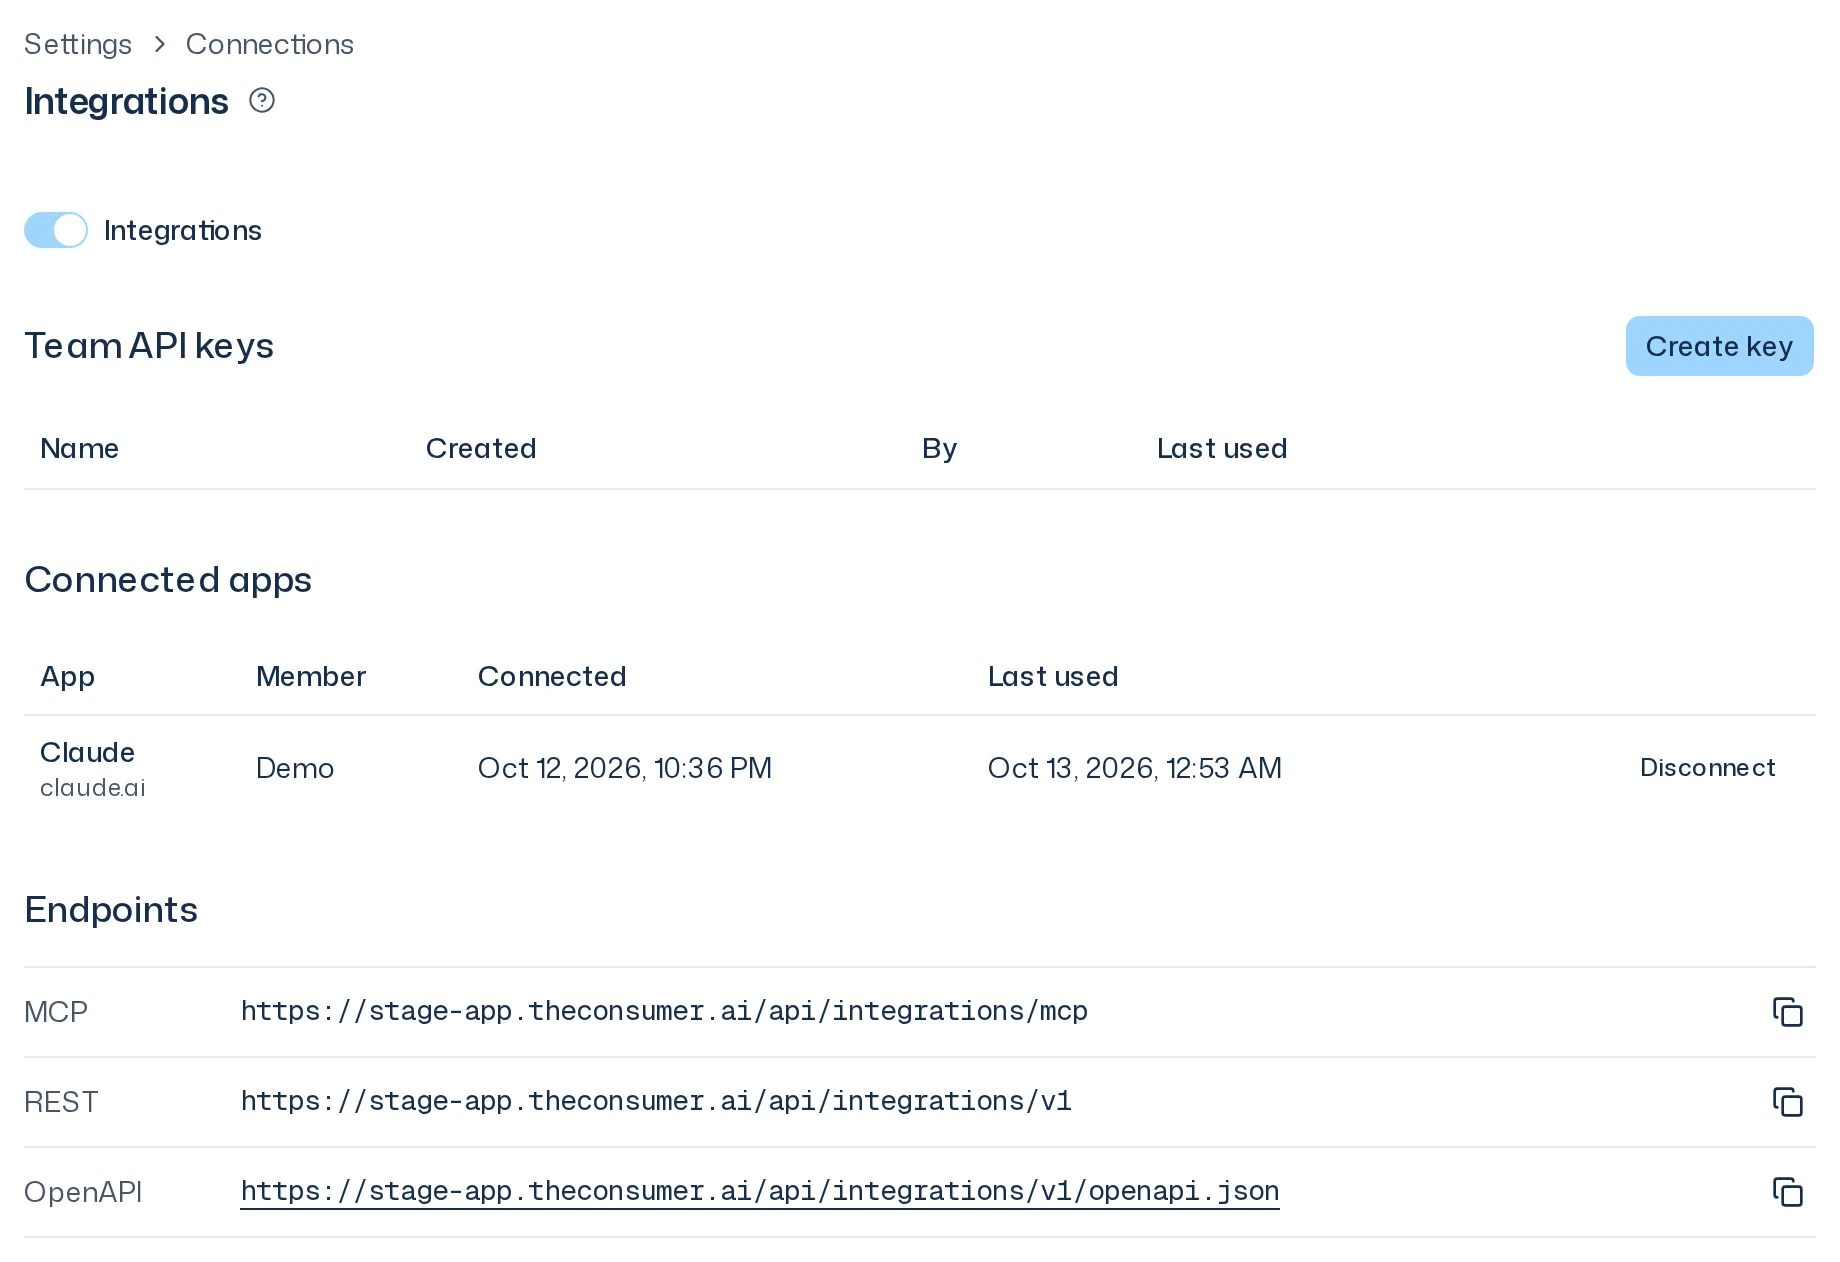The height and width of the screenshot is (1262, 1840).
Task: Go to Settings in the breadcrumb
Action: pos(78,44)
